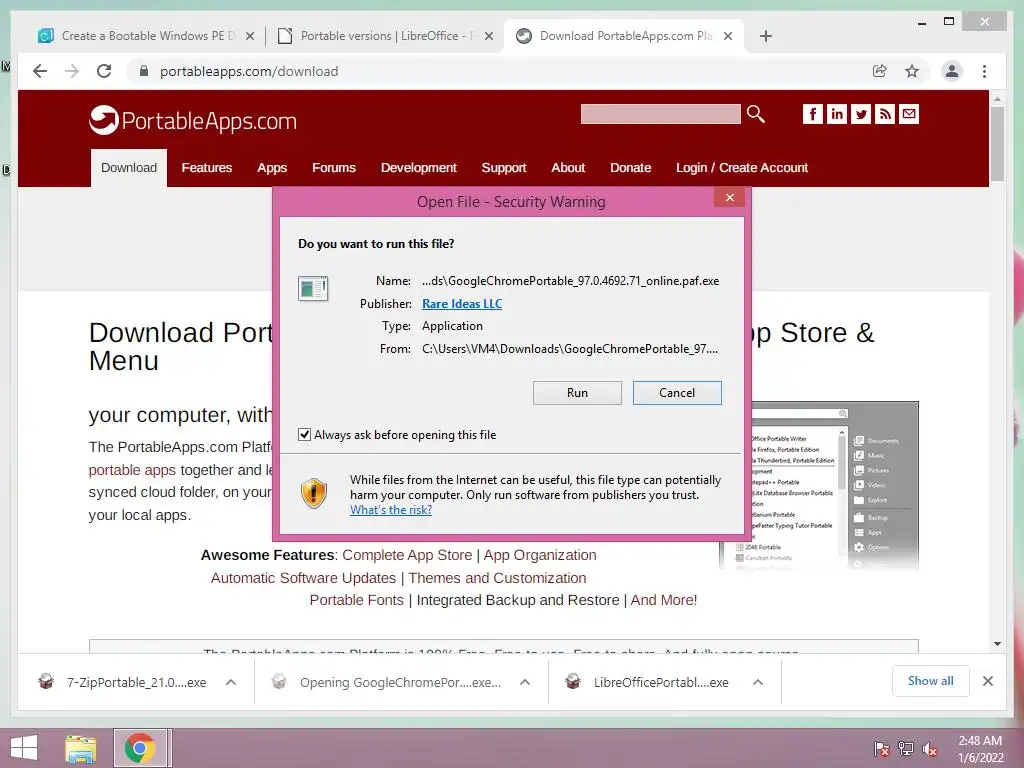Image resolution: width=1024 pixels, height=768 pixels.
Task: Click the LibreOfficePortable download file icon
Action: pyautogui.click(x=573, y=682)
